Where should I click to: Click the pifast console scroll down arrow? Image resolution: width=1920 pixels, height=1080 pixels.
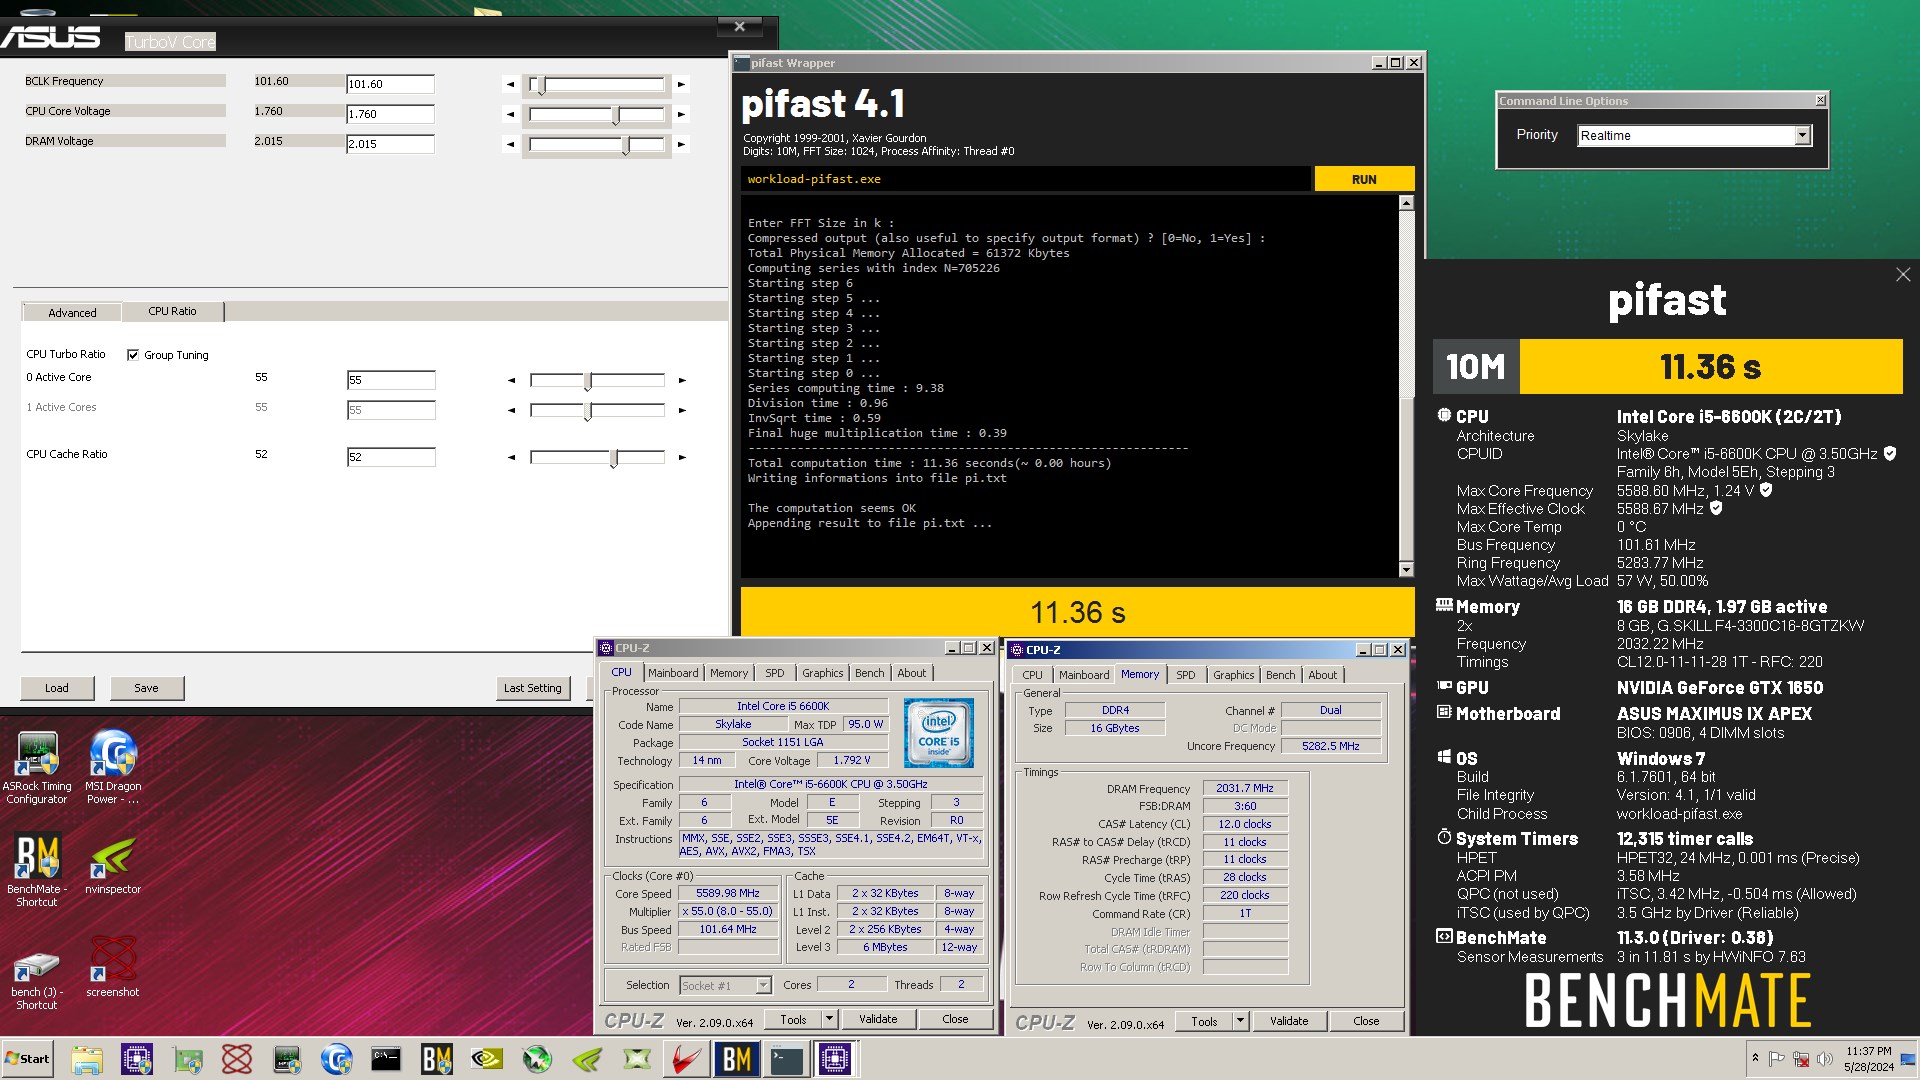(1406, 570)
